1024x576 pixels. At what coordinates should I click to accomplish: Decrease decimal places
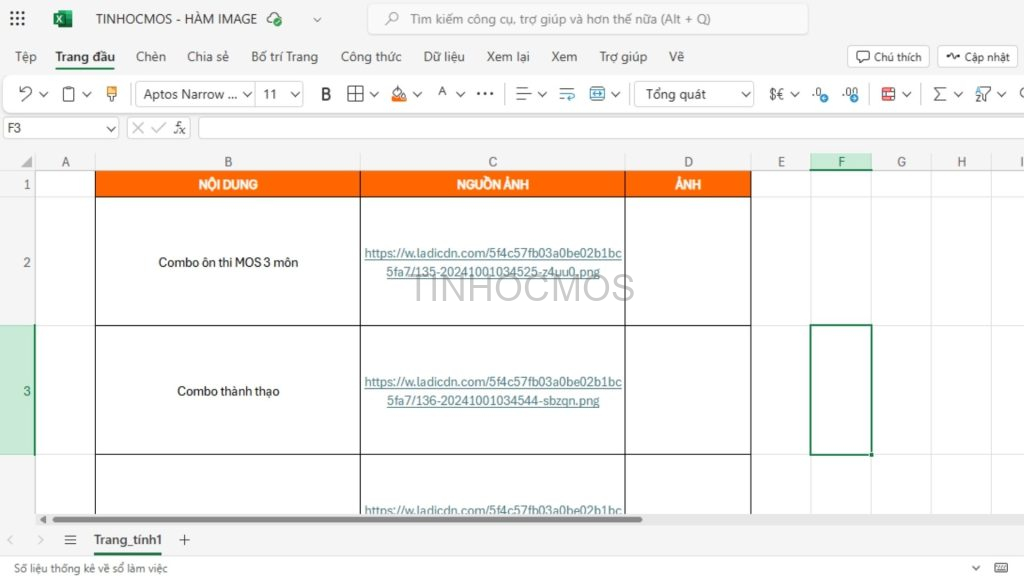point(820,95)
